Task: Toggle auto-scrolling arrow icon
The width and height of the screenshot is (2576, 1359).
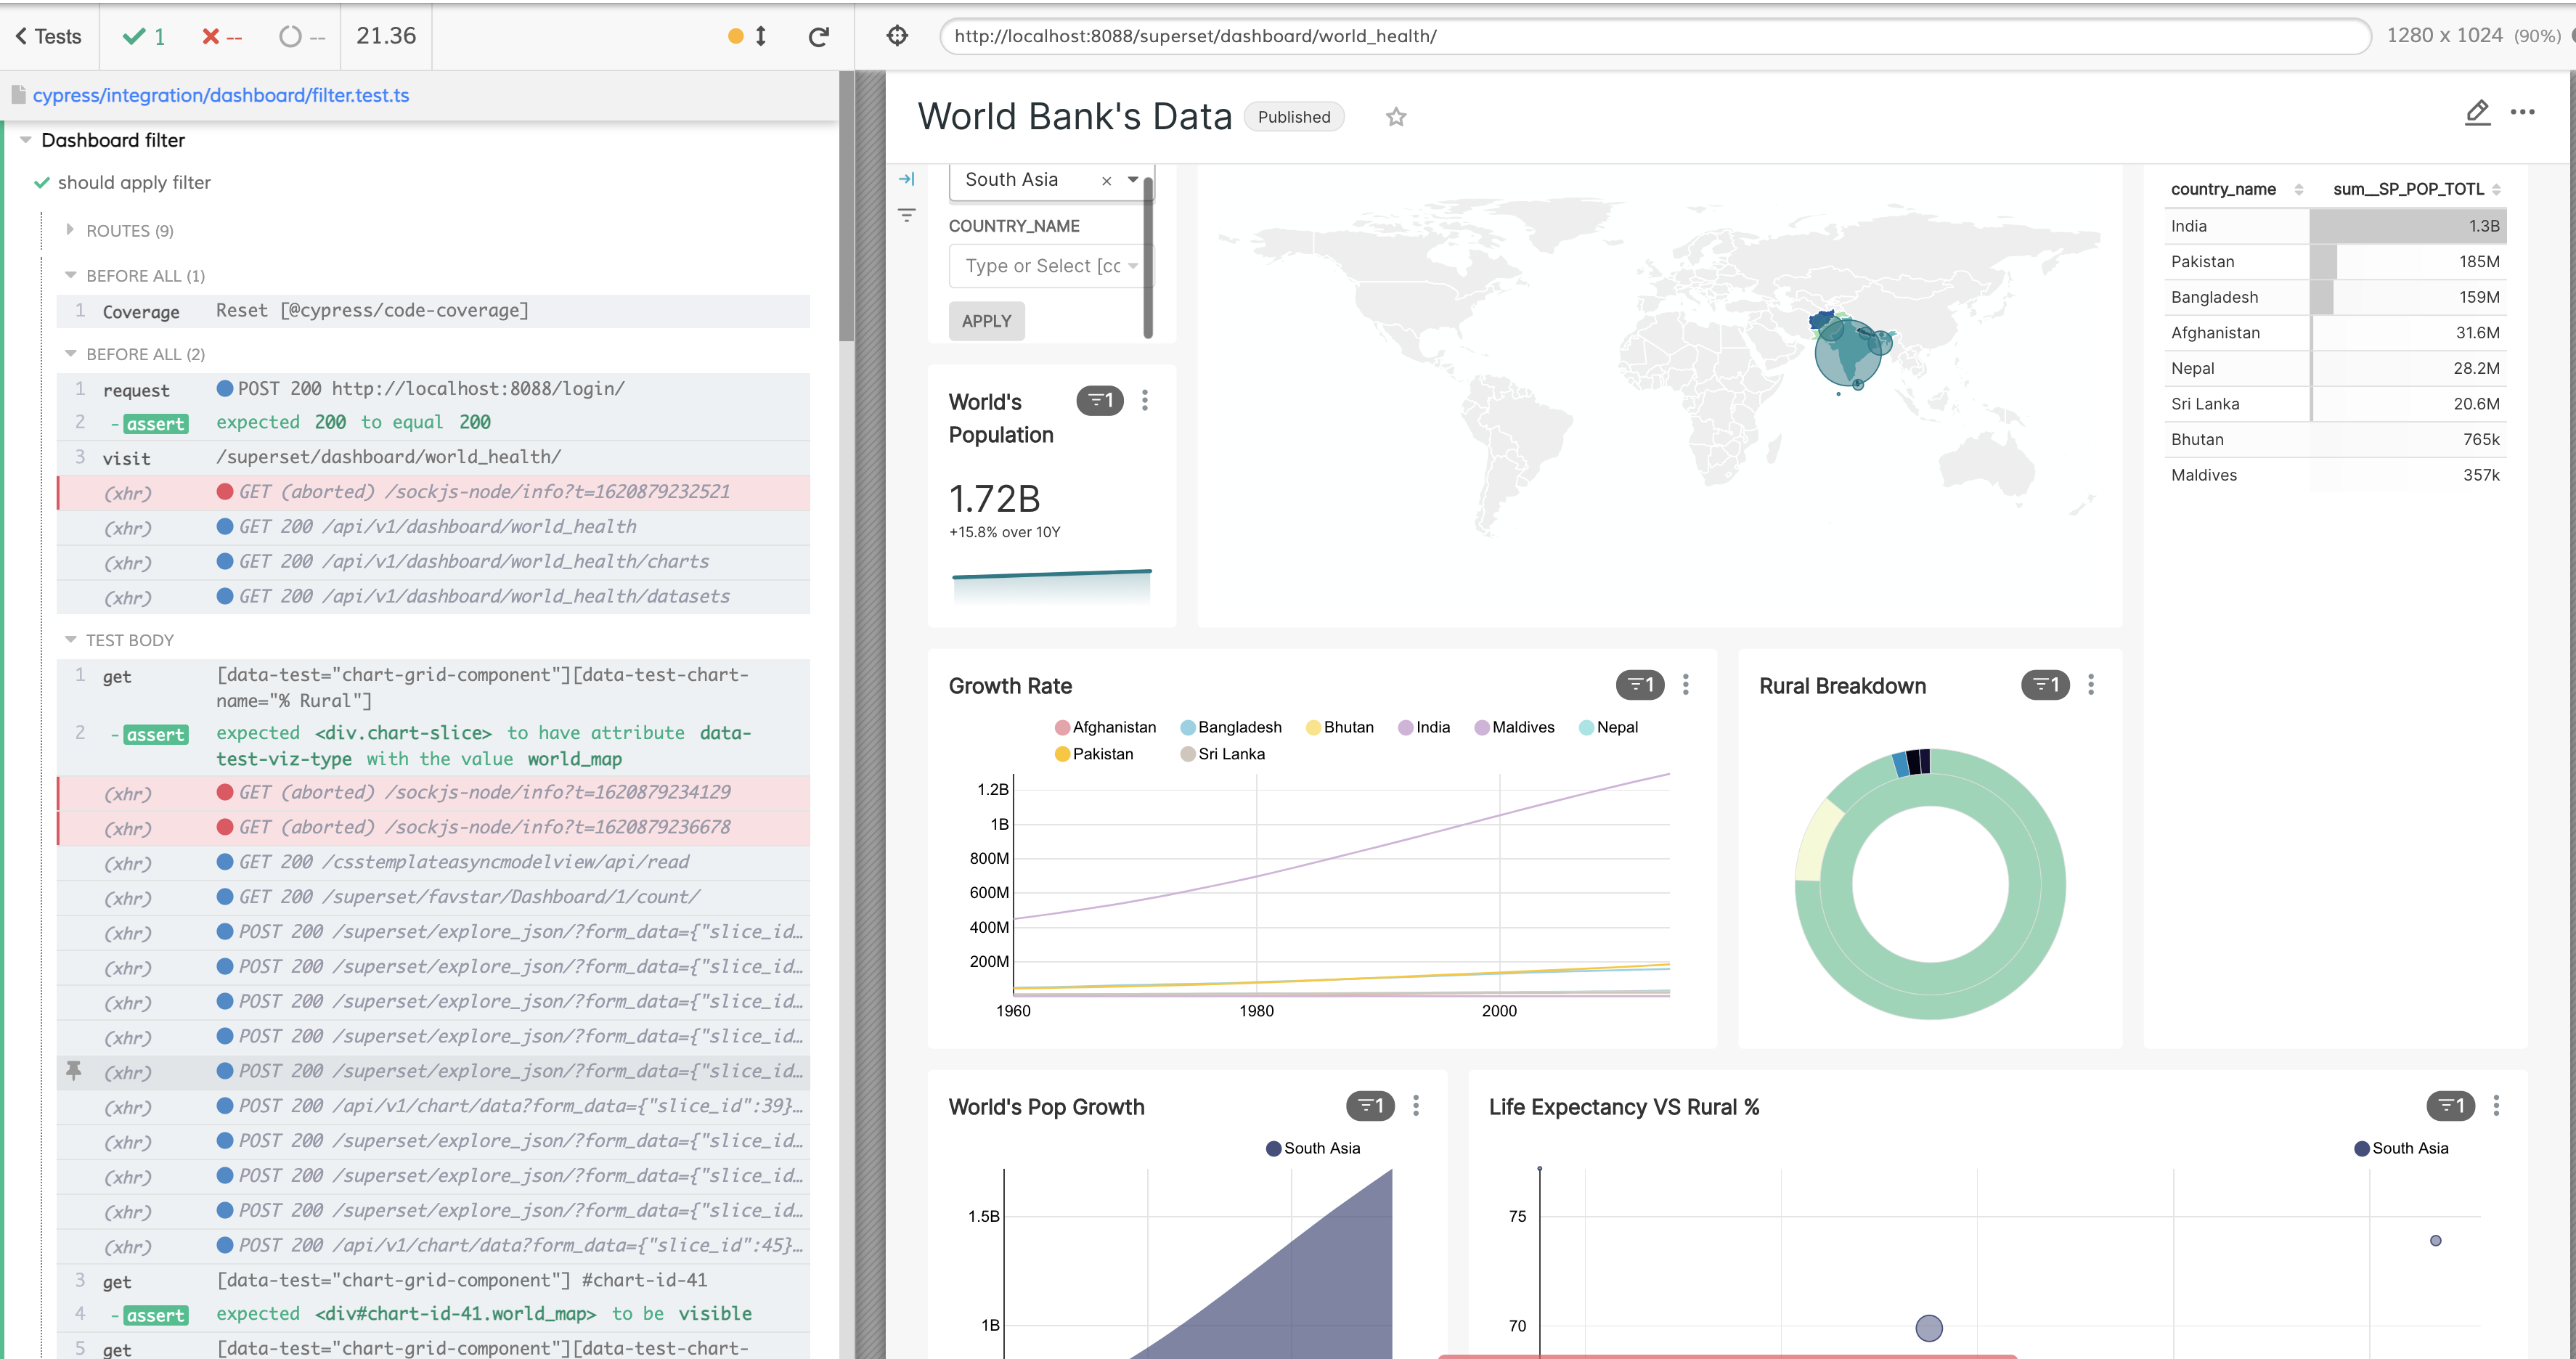Action: click(760, 36)
